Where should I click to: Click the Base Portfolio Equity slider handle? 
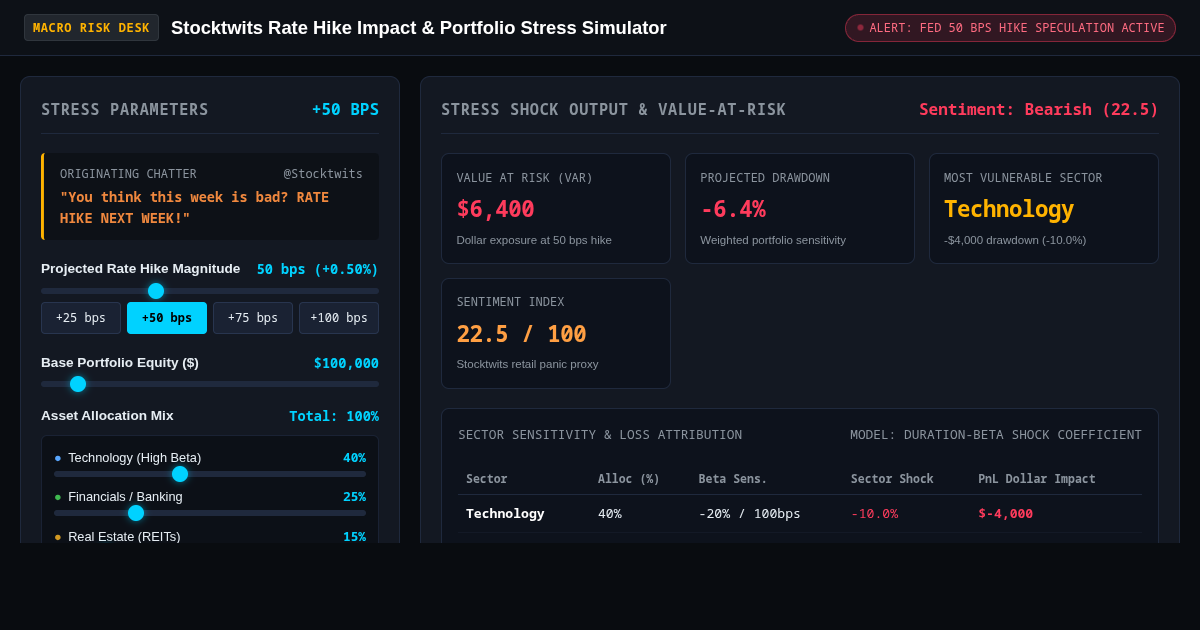click(x=78, y=384)
